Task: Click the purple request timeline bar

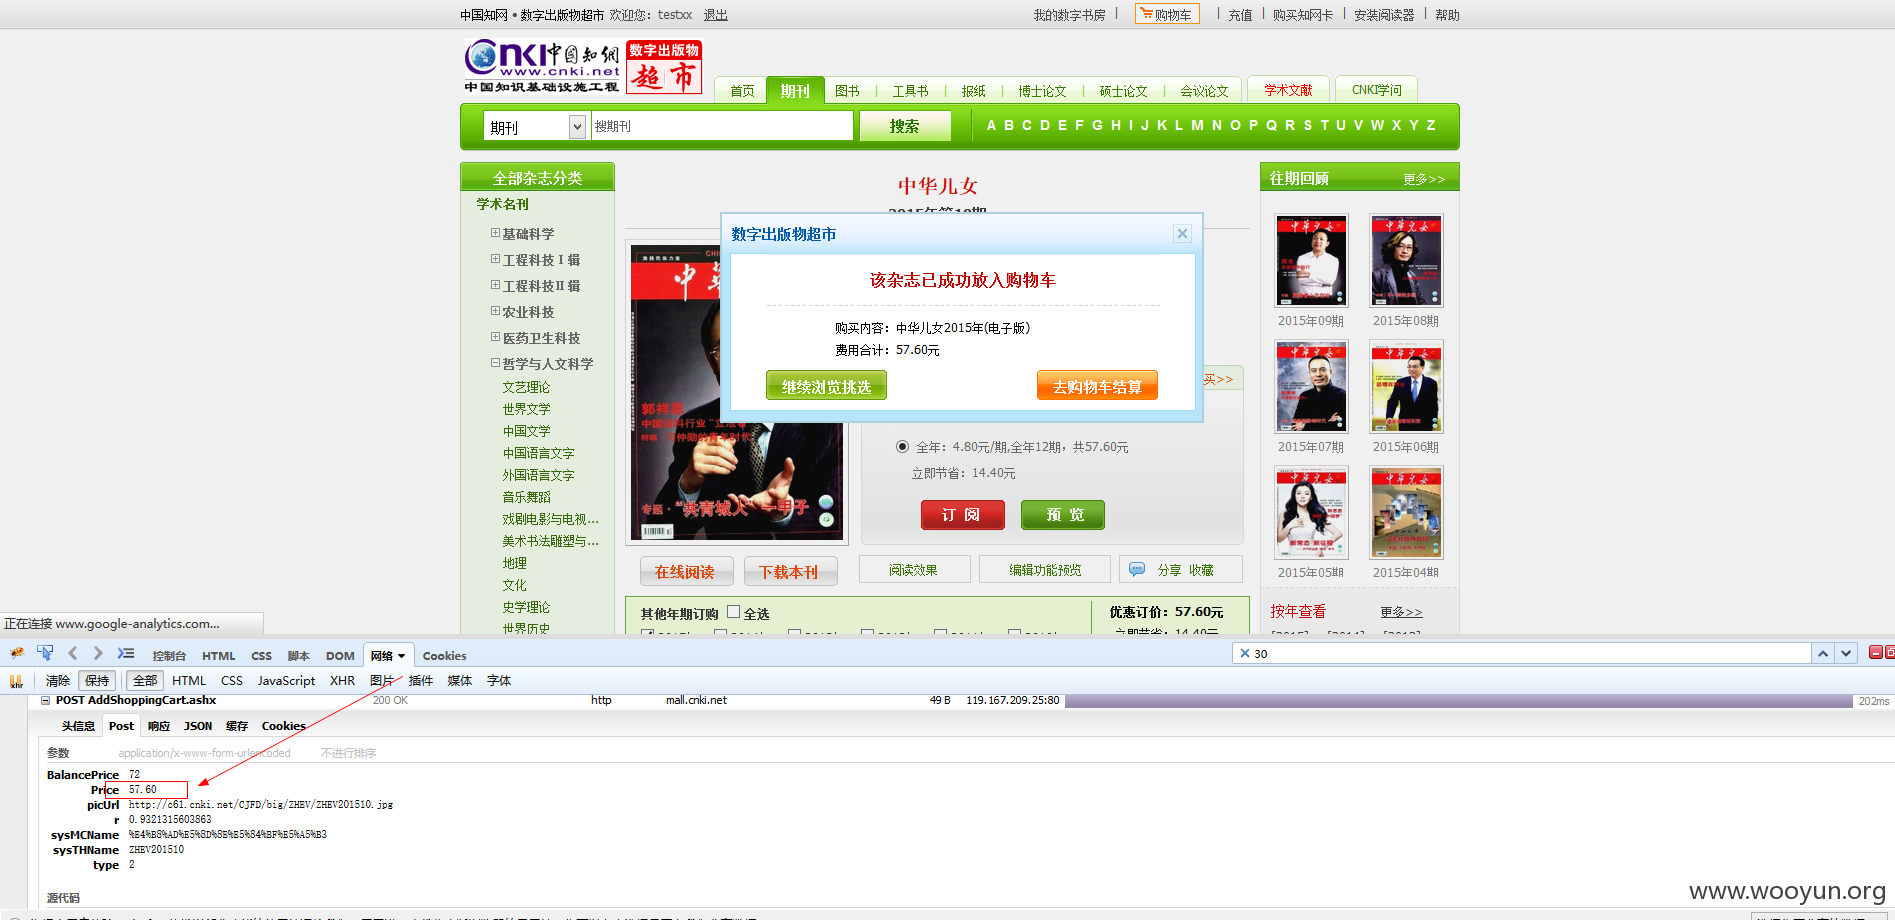Action: click(1458, 701)
